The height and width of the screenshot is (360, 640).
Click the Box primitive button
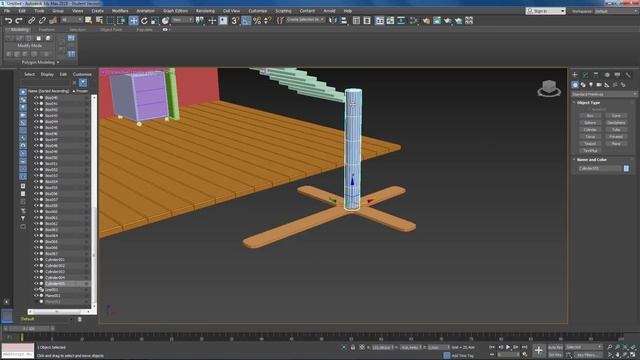[590, 116]
